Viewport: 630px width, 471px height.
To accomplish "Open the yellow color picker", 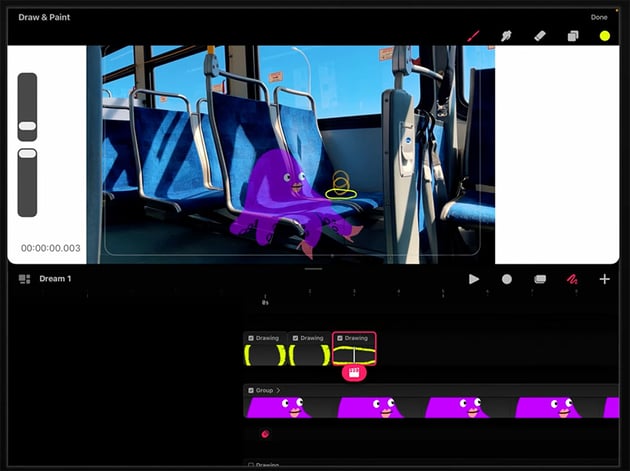I will pyautogui.click(x=605, y=36).
